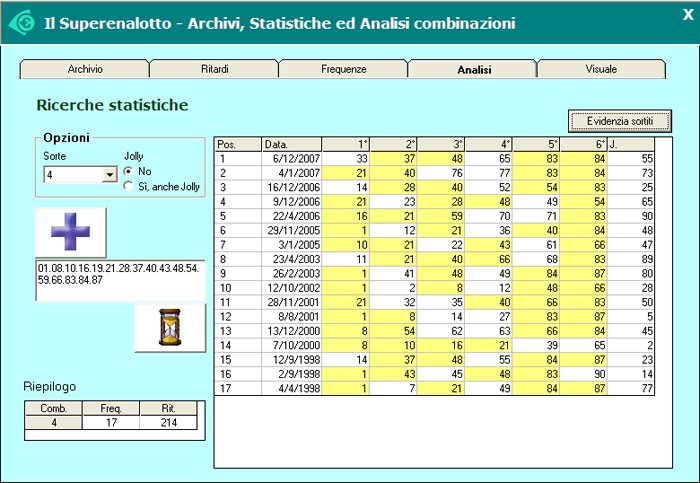Click the date cell 22/4/2006
The image size is (700, 483).
(292, 216)
